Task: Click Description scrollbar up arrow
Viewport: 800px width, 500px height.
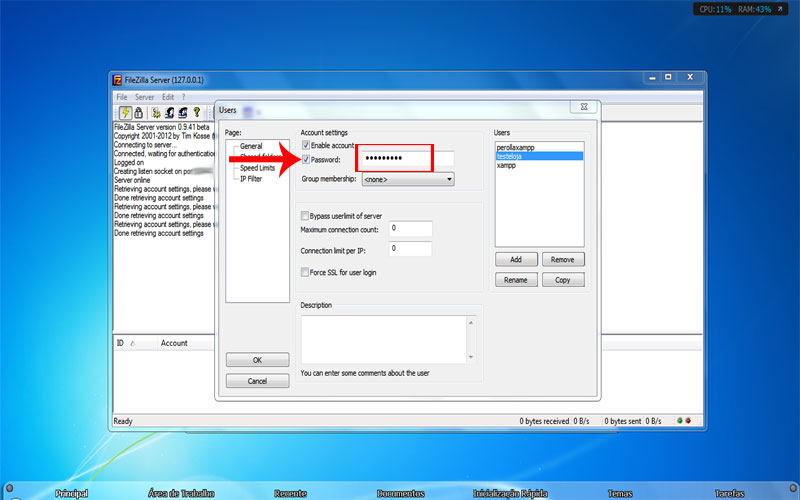Action: (471, 322)
